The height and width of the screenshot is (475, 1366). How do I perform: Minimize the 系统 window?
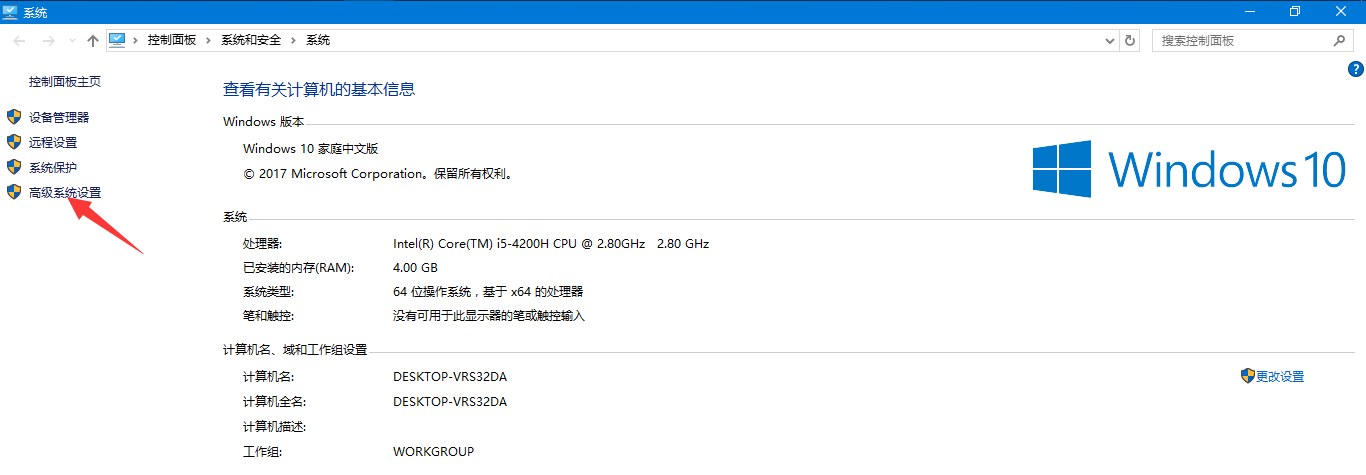[1249, 11]
